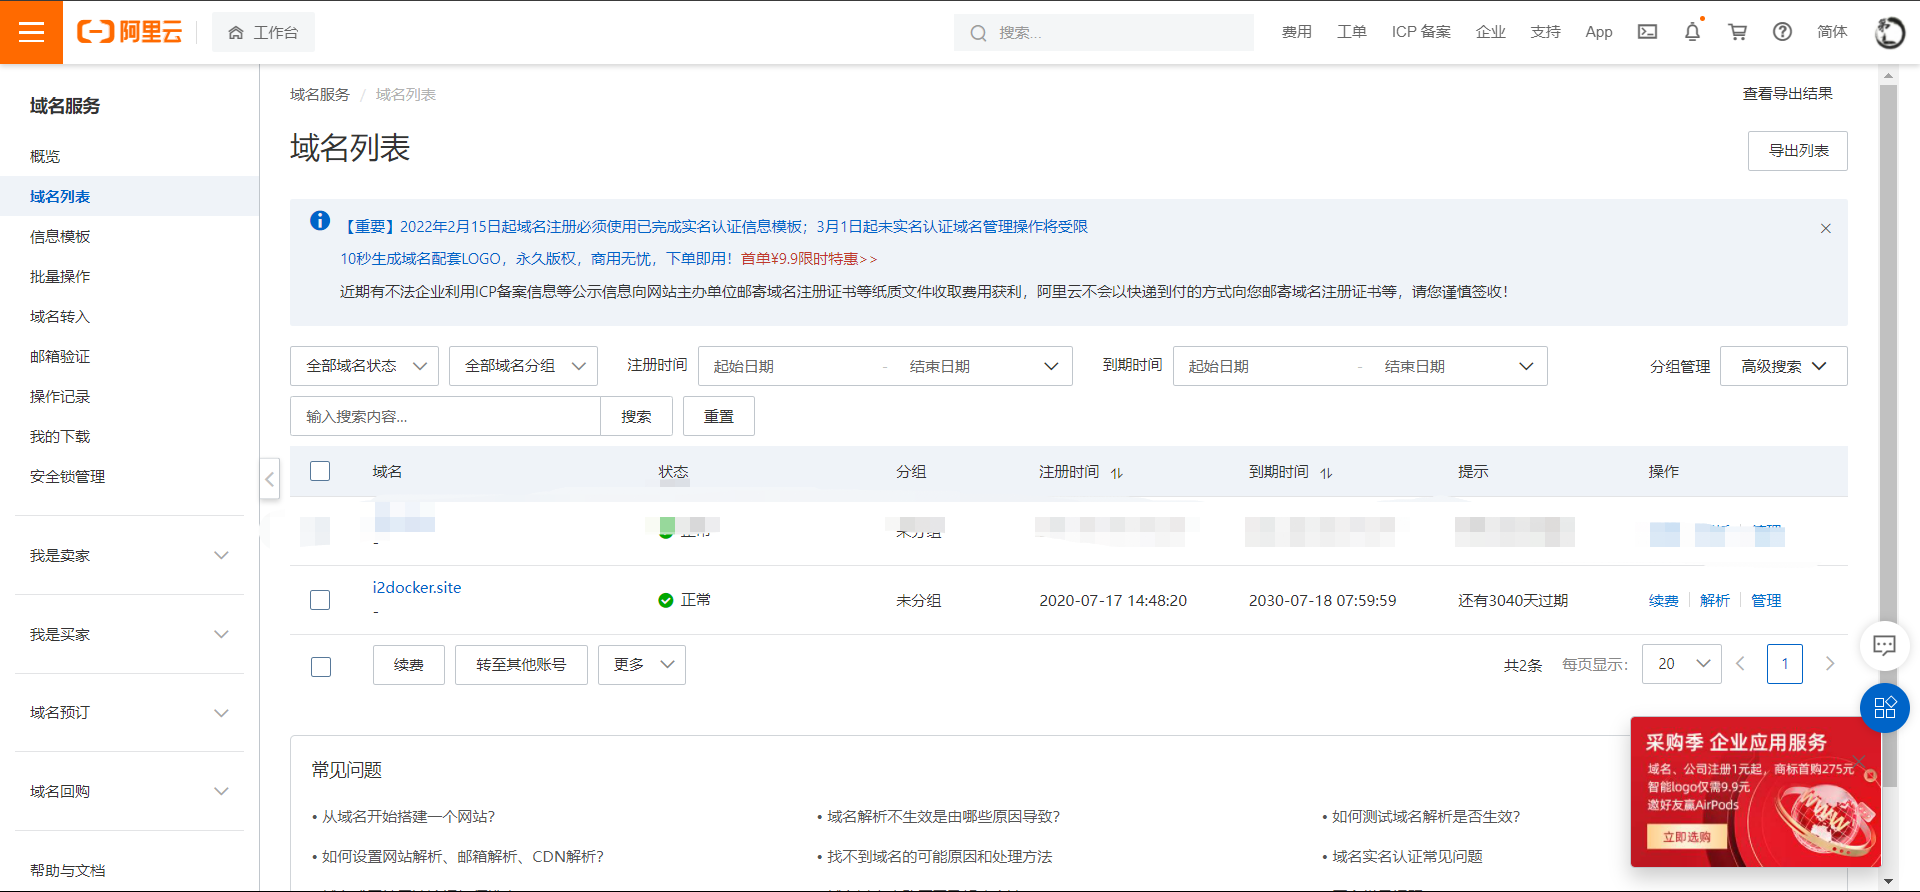Open 全部域名状态 dropdown
The width and height of the screenshot is (1920, 892).
(x=364, y=366)
